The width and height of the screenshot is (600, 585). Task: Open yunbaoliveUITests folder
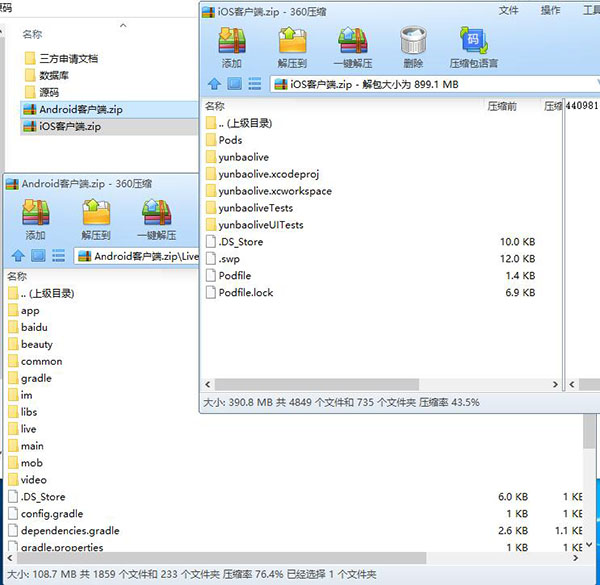click(x=254, y=225)
